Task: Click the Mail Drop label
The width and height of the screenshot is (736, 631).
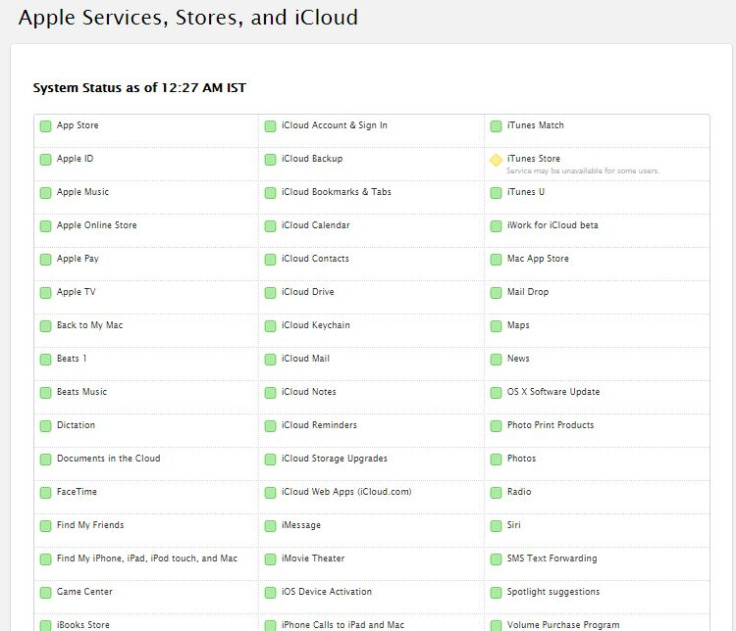Action: coord(528,292)
